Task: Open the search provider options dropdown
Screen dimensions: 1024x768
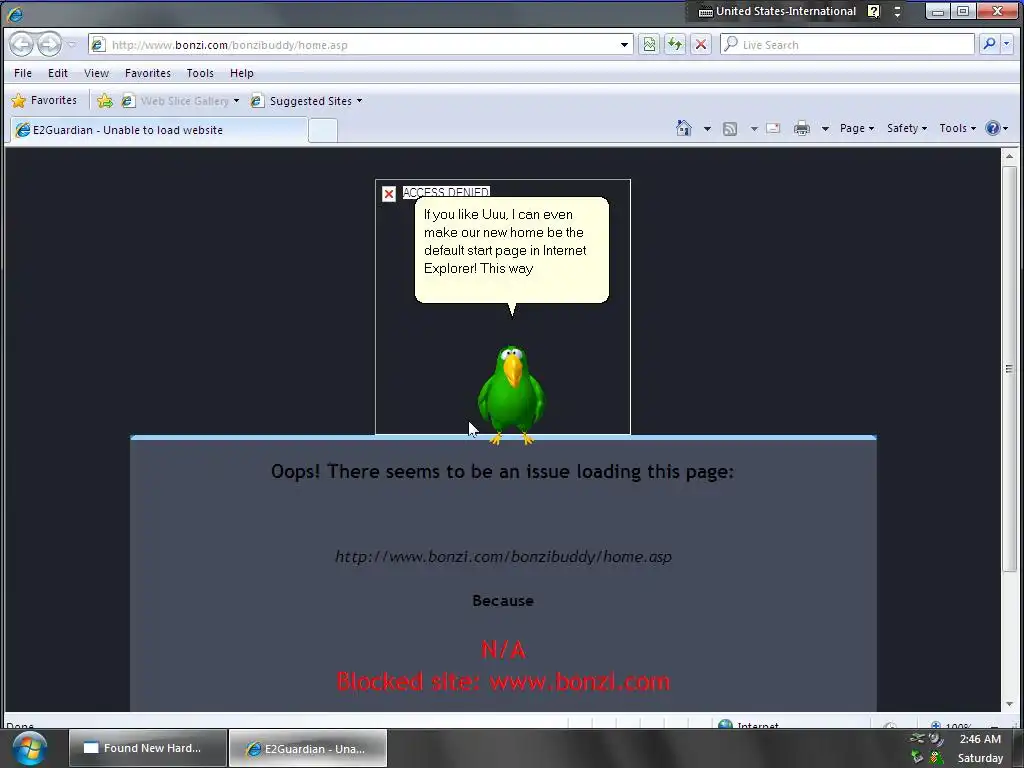Action: click(x=1006, y=44)
